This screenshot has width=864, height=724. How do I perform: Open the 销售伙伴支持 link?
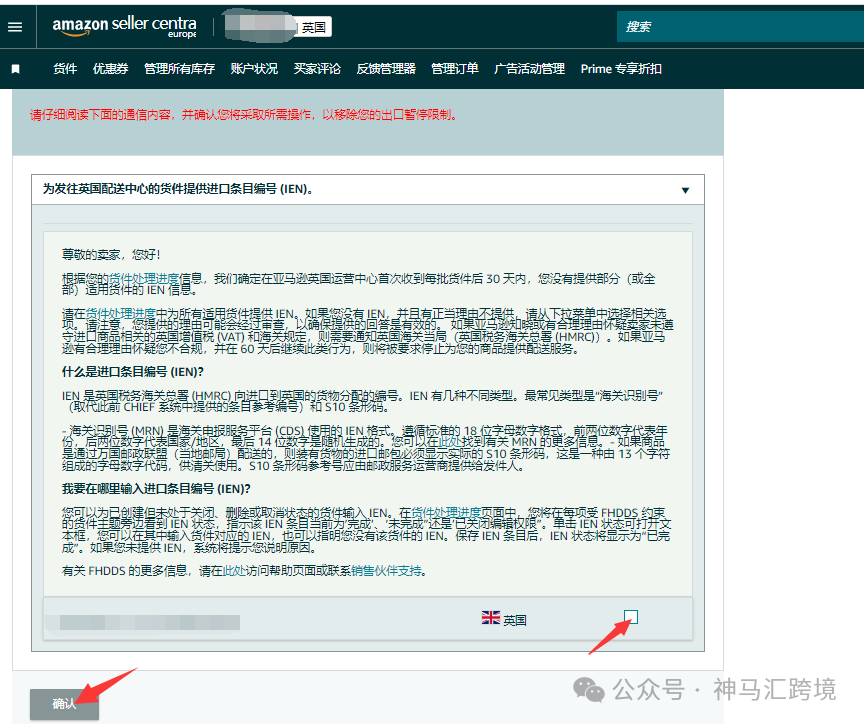386,571
